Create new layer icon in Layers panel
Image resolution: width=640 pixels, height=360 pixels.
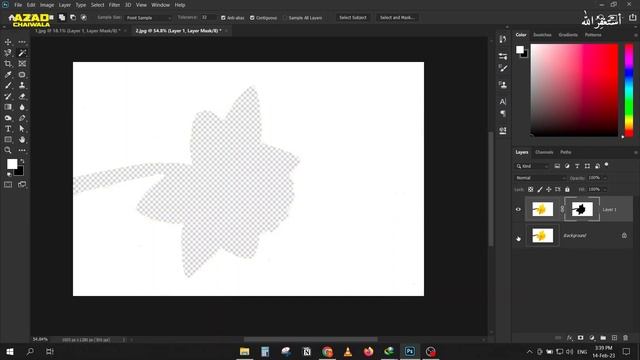614,338
